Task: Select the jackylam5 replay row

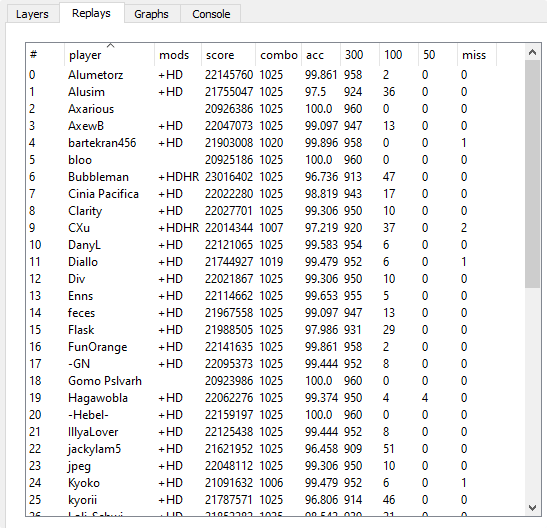Action: click(x=275, y=449)
